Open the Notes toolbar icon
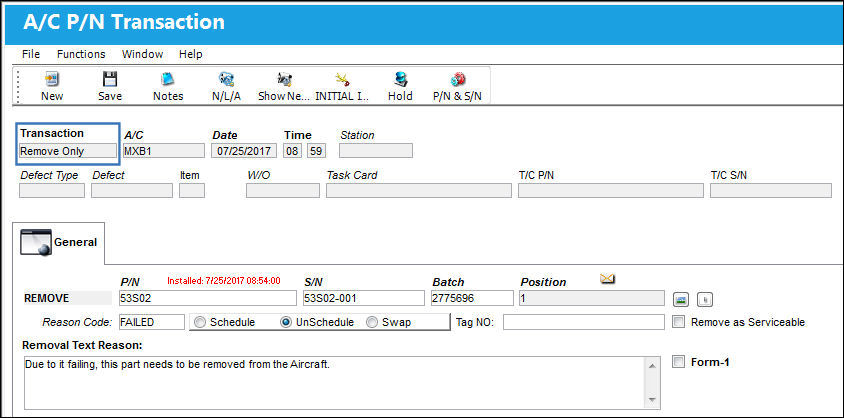Viewport: 844px width, 418px height. click(168, 80)
